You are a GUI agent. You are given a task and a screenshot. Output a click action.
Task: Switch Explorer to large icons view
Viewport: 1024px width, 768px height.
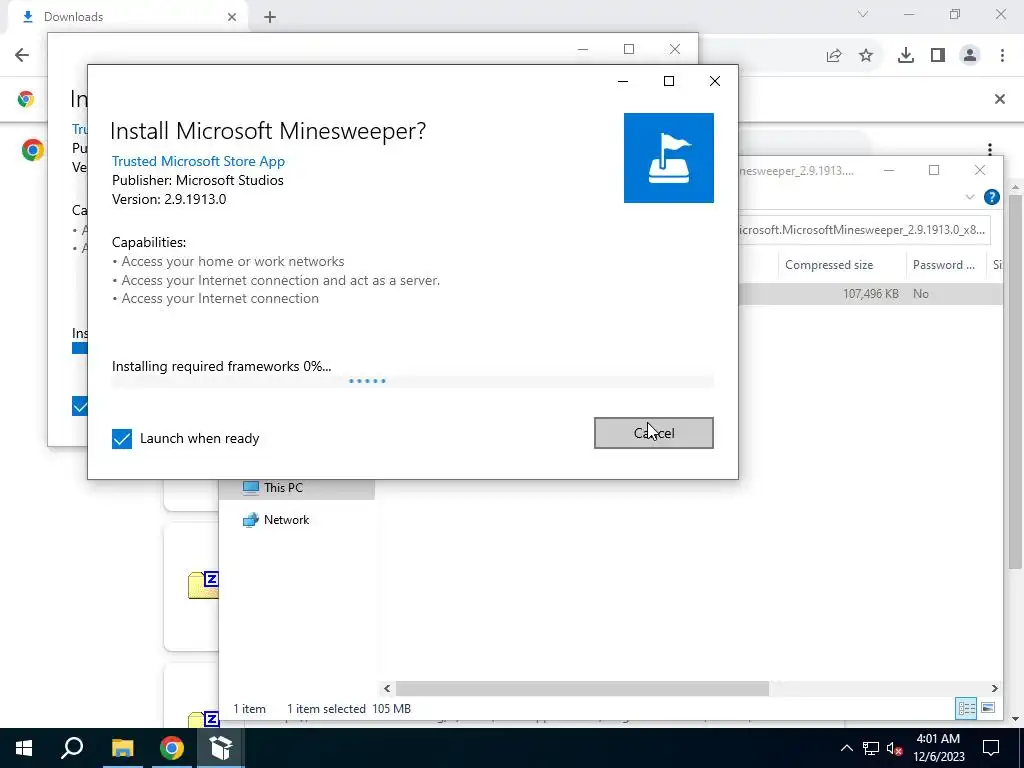pyautogui.click(x=988, y=709)
